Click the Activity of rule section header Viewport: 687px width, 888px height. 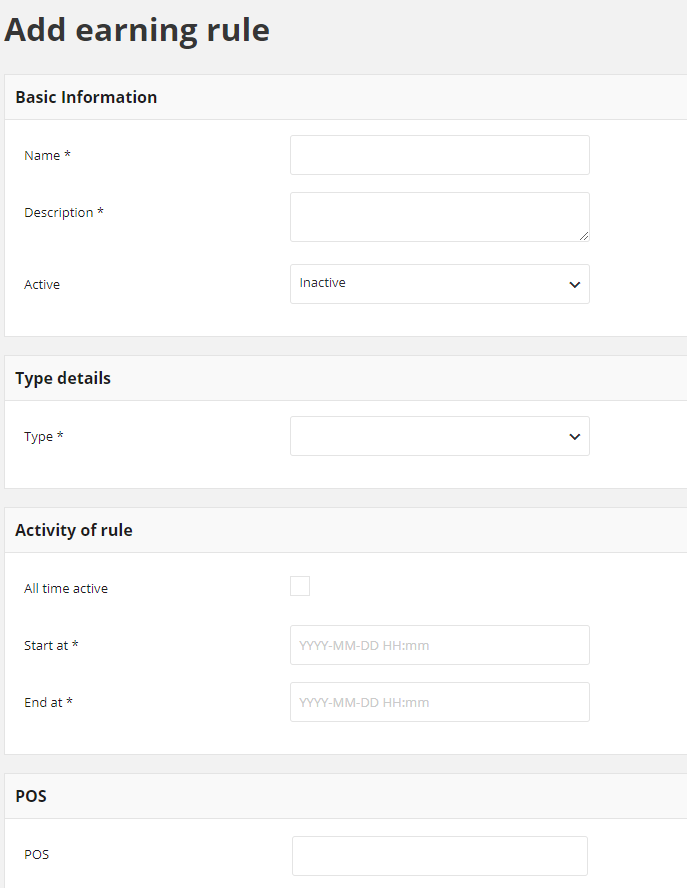tap(74, 530)
